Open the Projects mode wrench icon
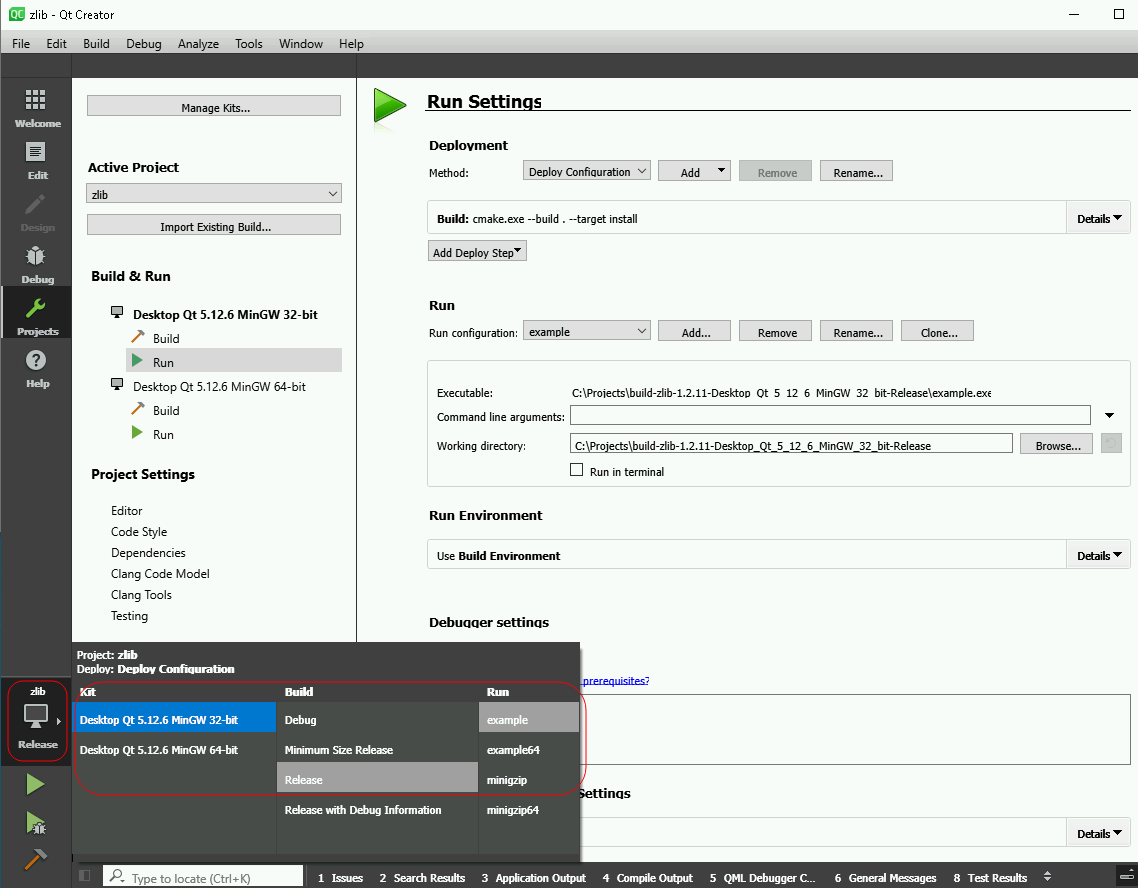 click(x=36, y=309)
